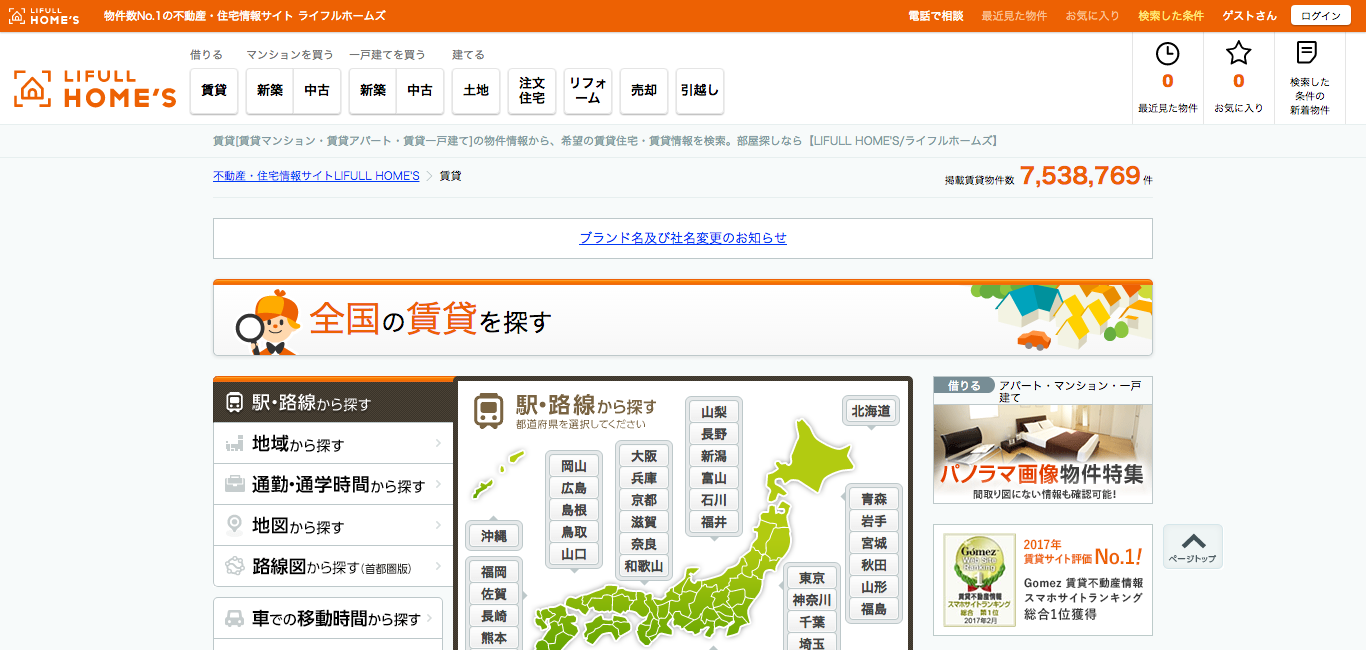Select 沖縄 prefecture on map
The height and width of the screenshot is (650, 1366).
(x=494, y=536)
